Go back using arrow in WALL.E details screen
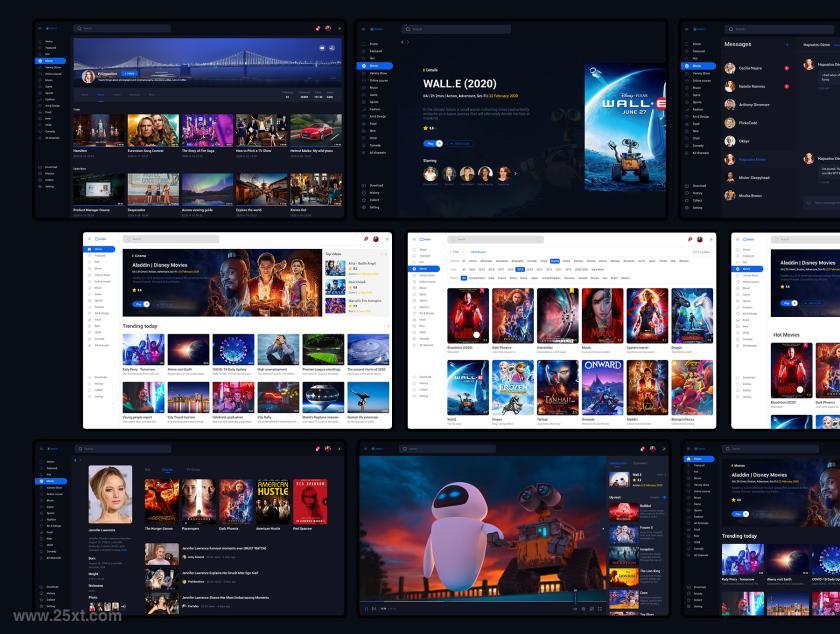 402,42
